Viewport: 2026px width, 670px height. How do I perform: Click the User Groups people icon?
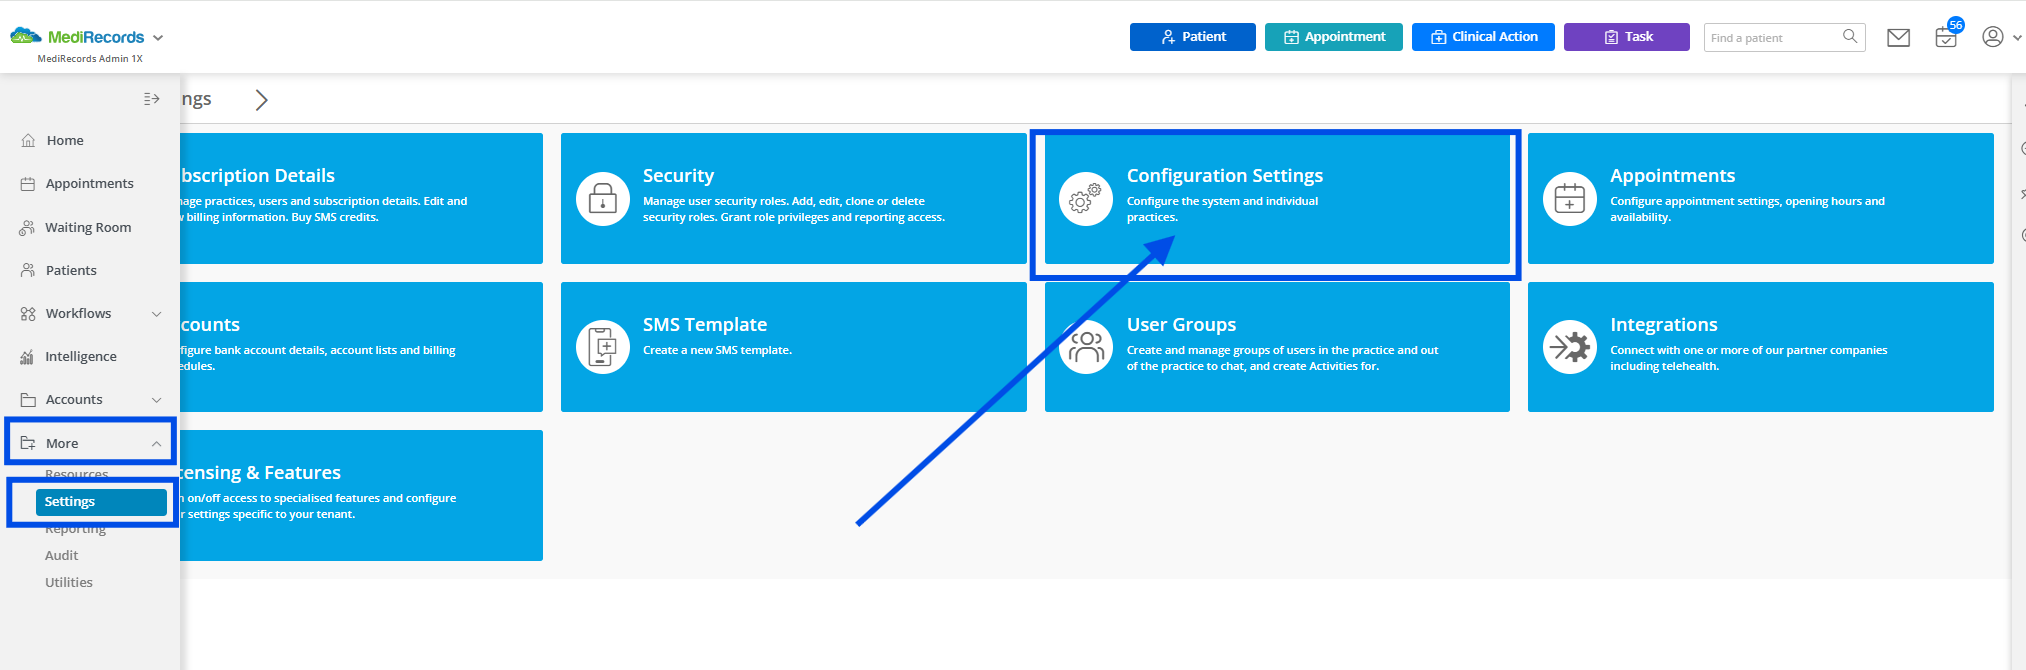click(x=1086, y=347)
